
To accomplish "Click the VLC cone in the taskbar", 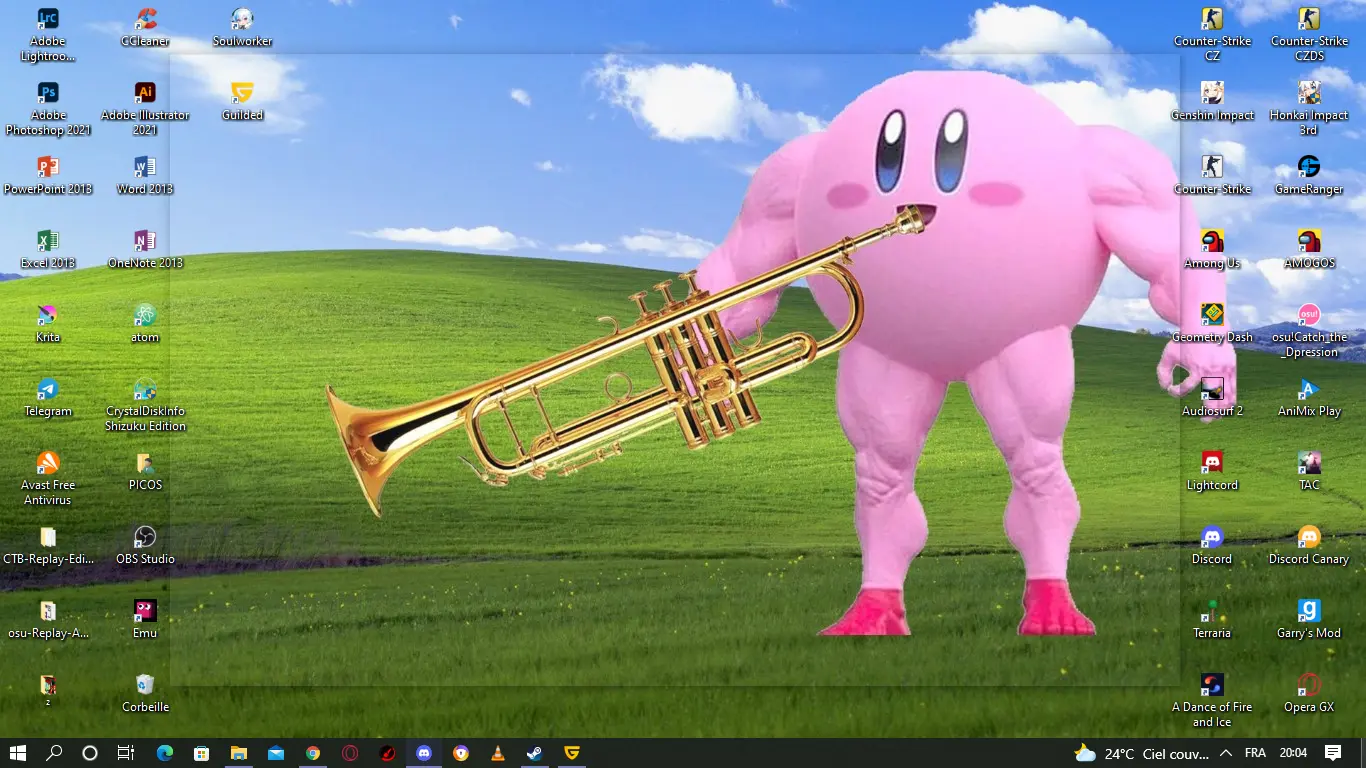I will (x=498, y=753).
